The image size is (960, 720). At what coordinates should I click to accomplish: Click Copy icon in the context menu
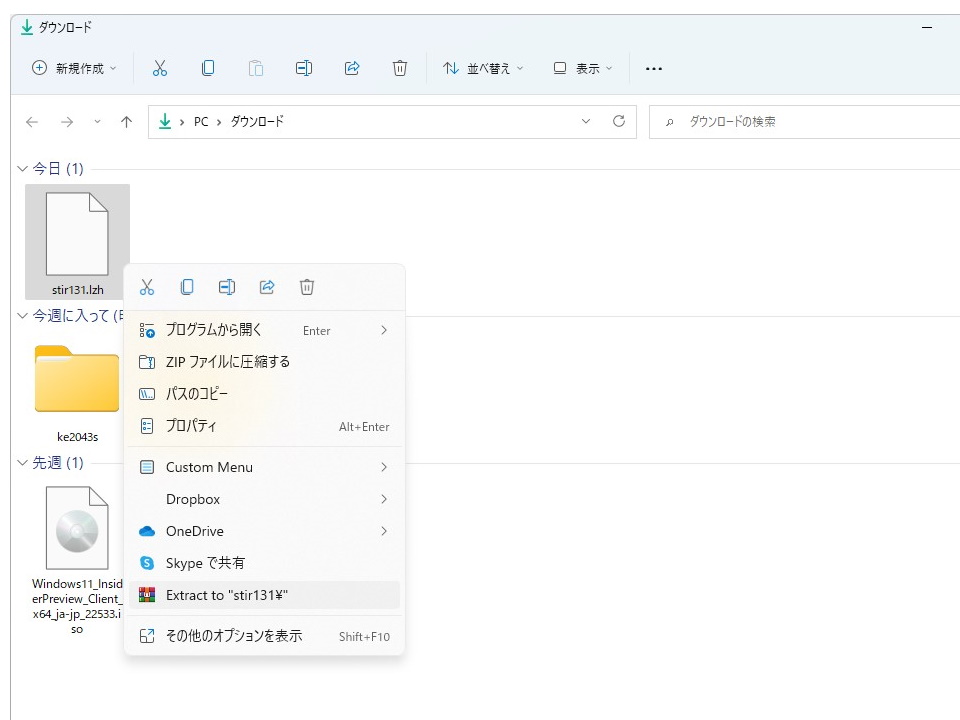coord(187,287)
